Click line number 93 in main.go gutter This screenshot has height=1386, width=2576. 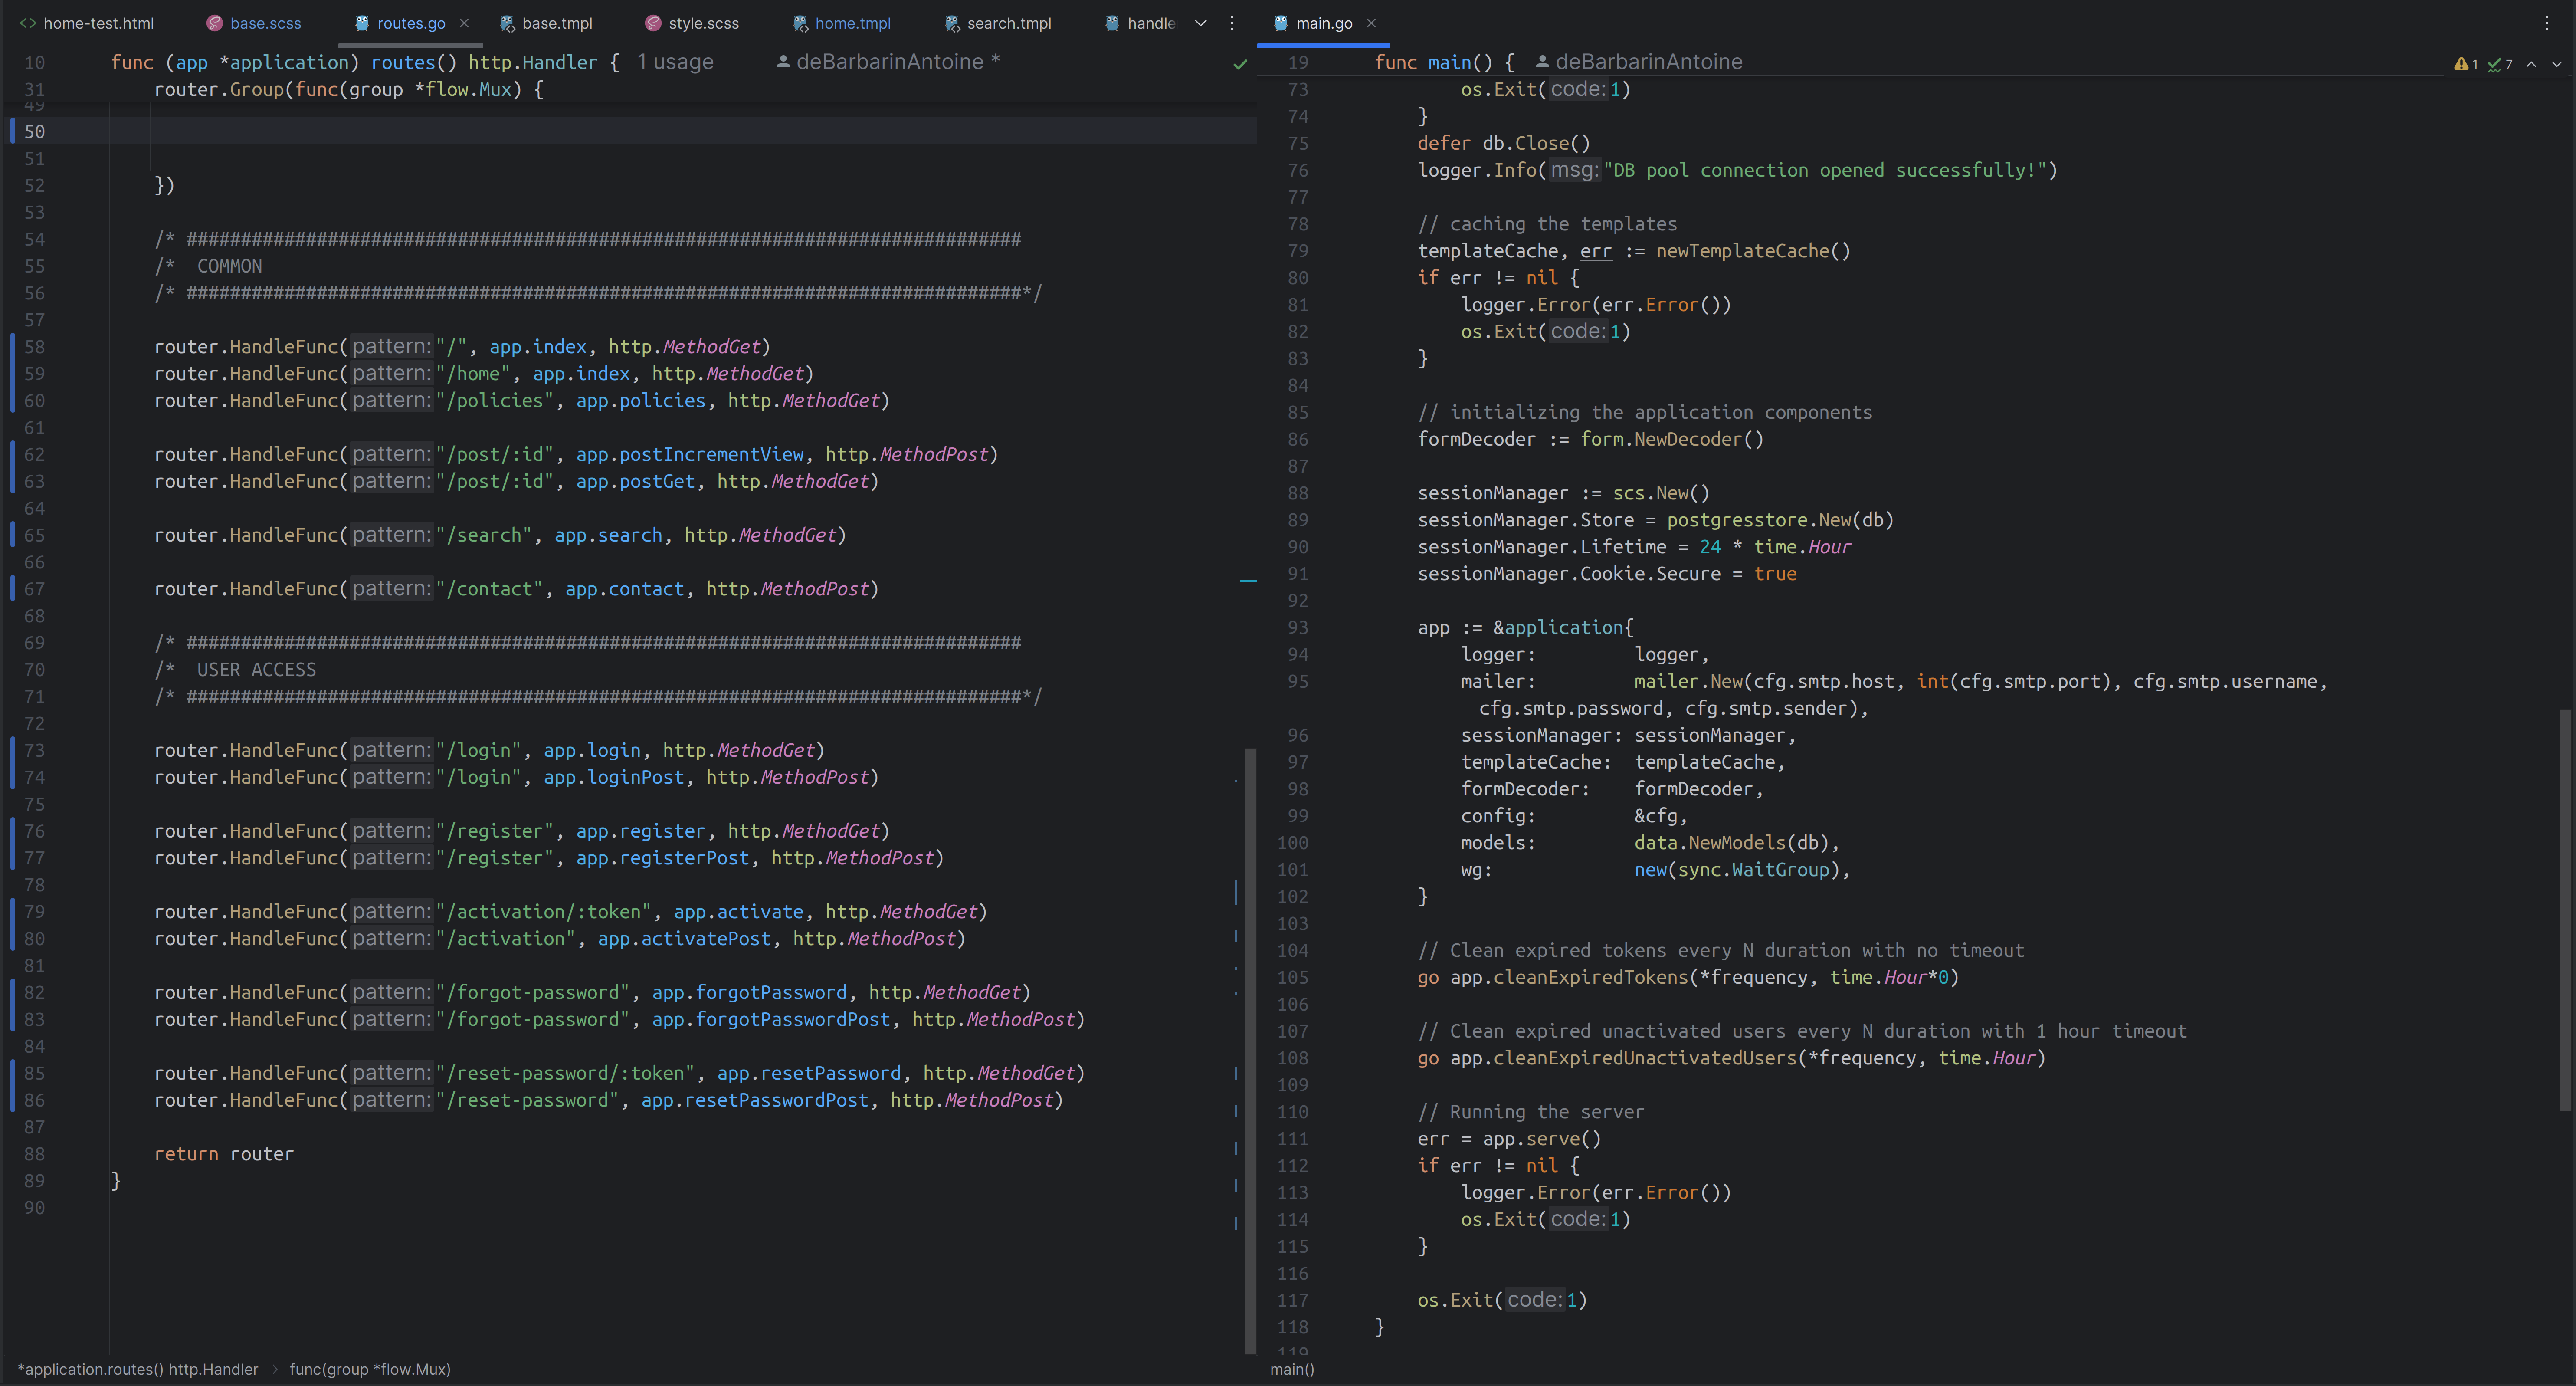(1297, 628)
